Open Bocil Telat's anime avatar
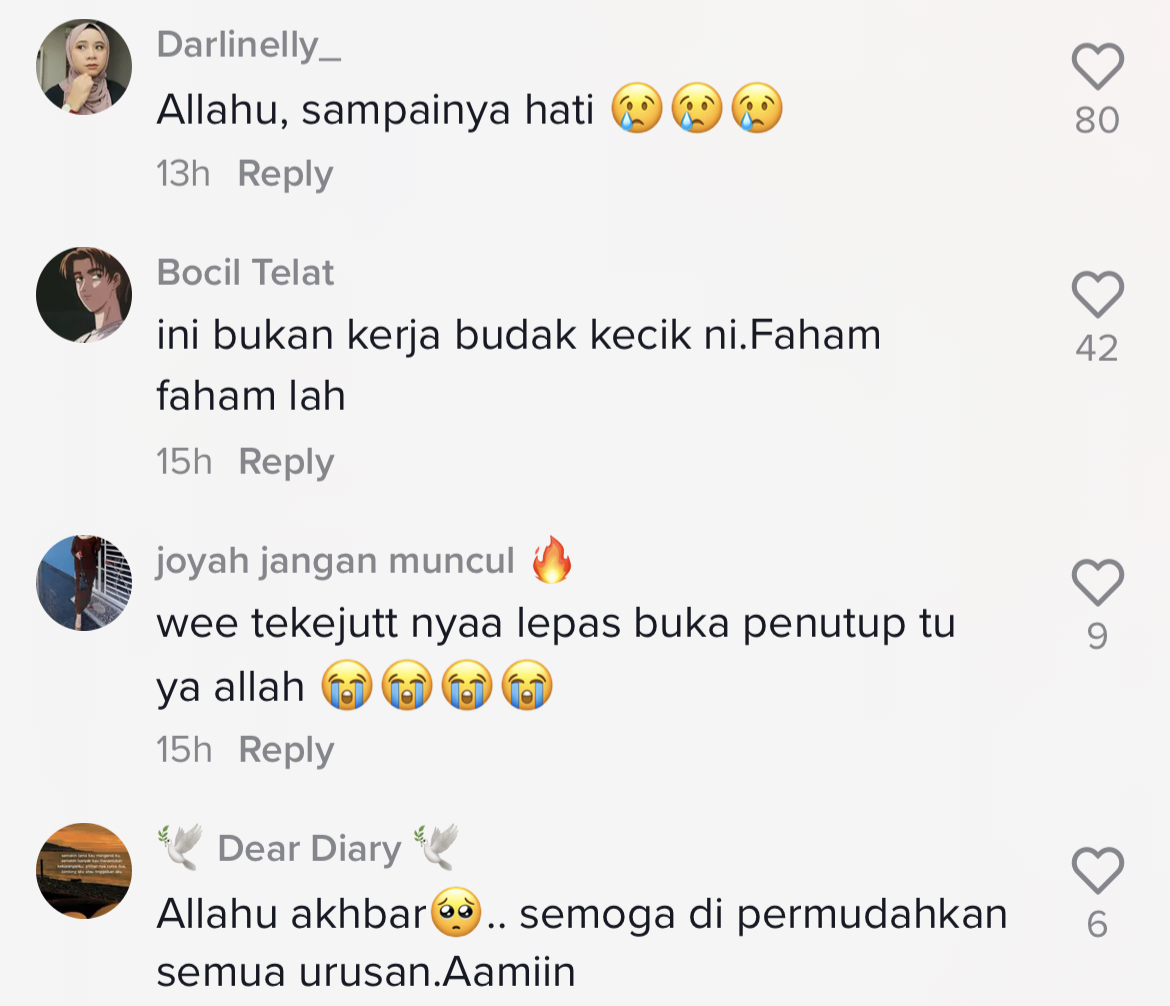This screenshot has width=1170, height=1006. click(84, 295)
